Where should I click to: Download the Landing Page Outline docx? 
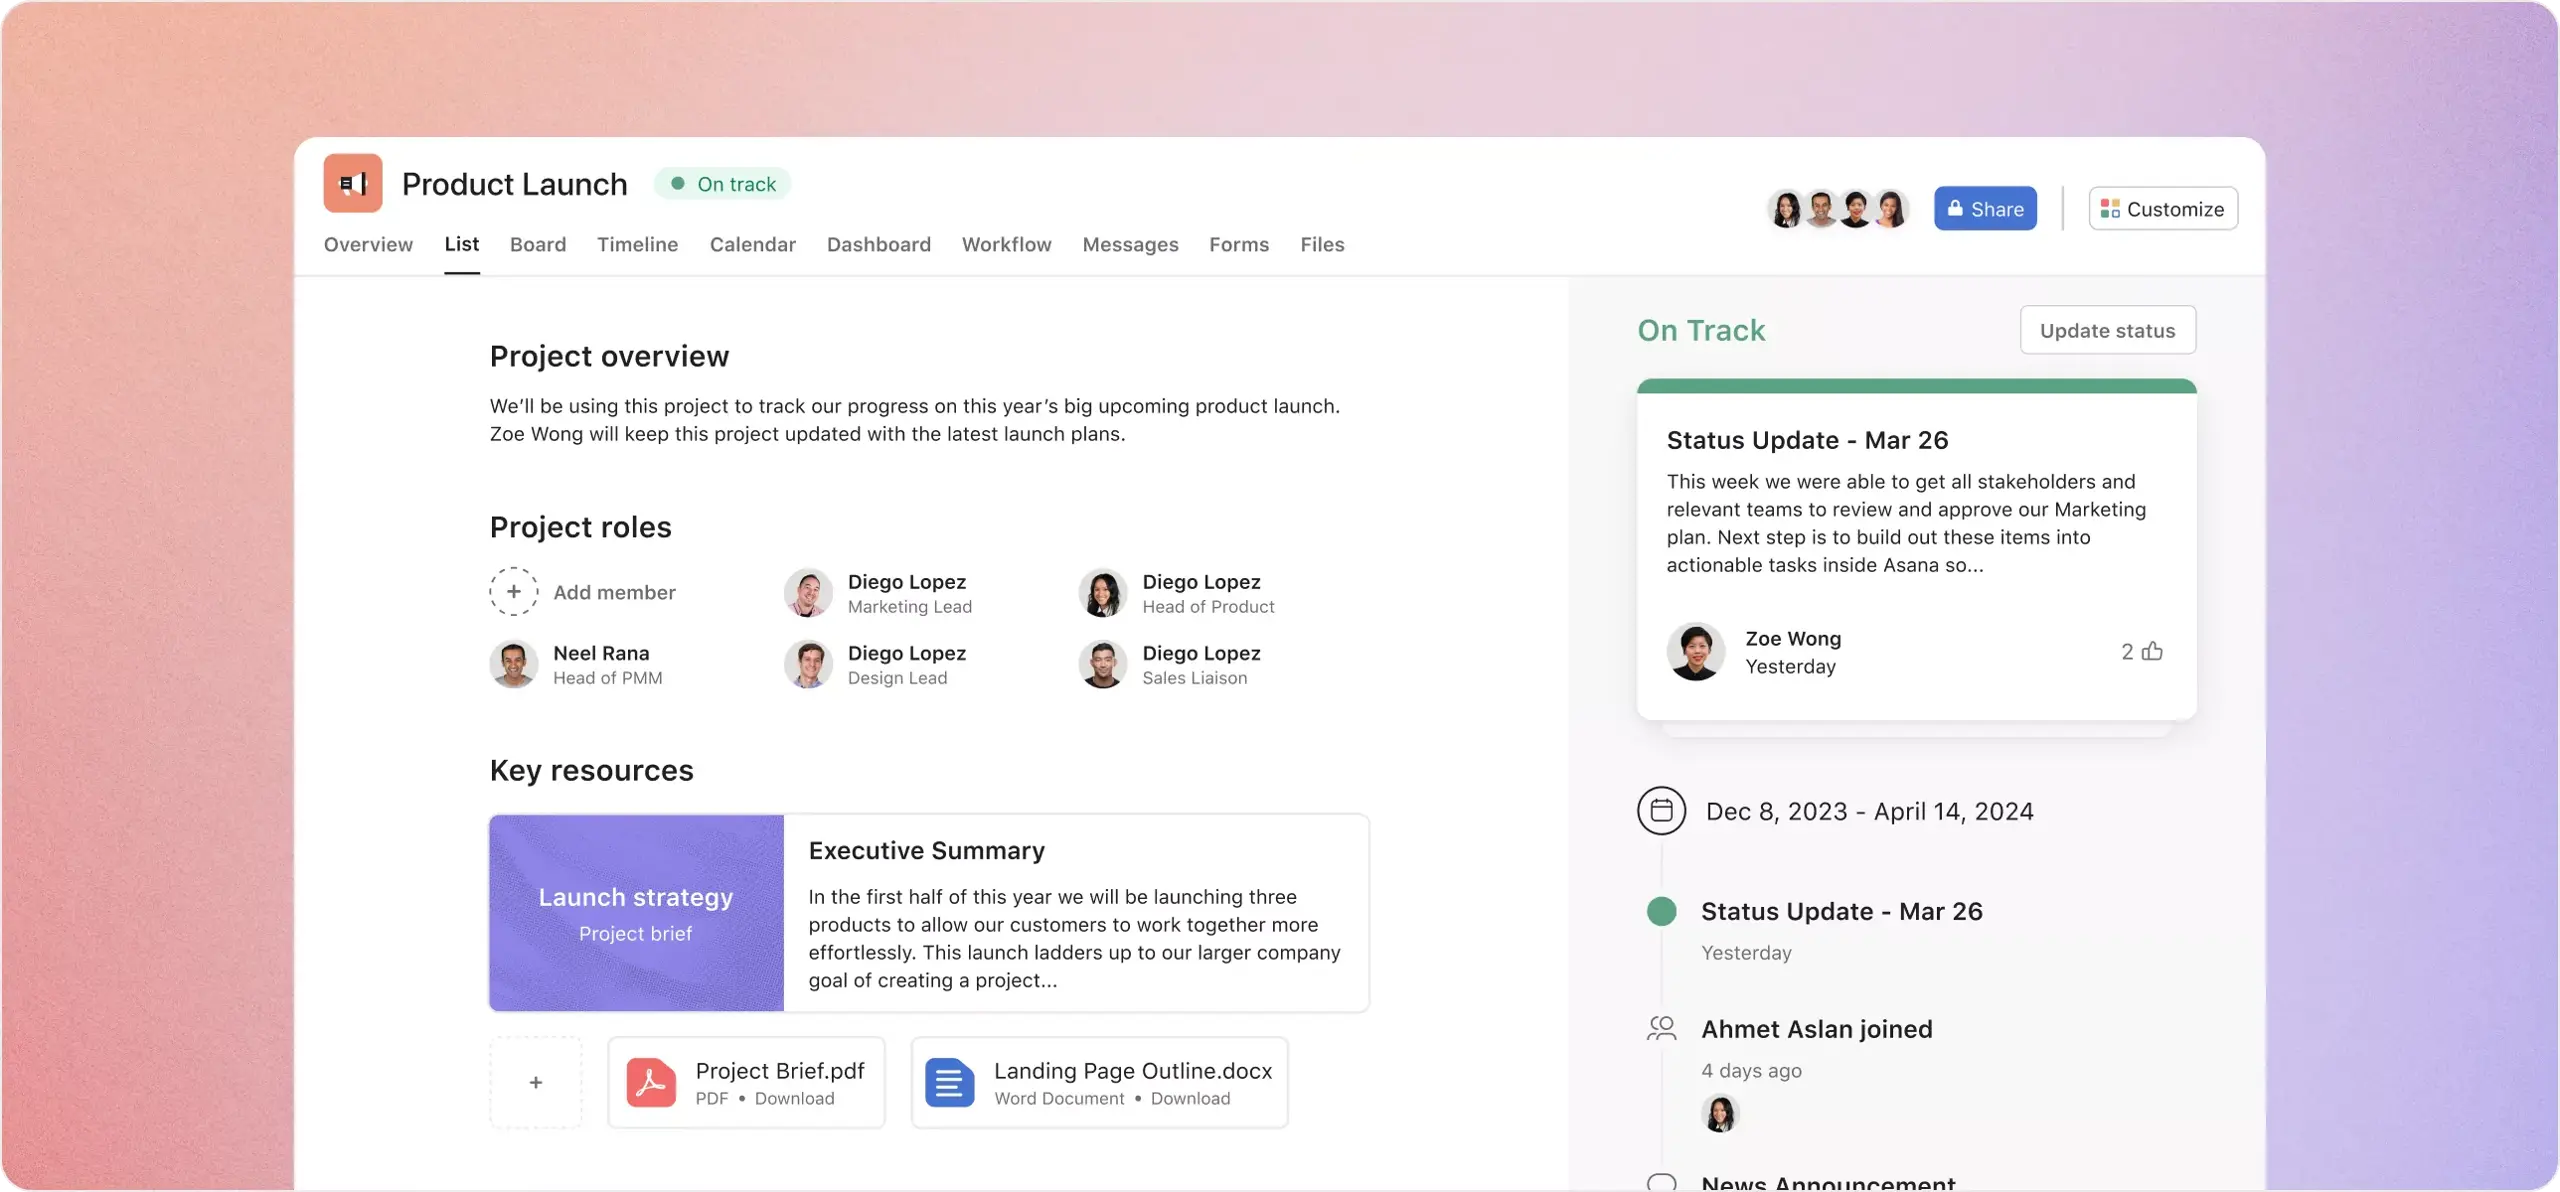pos(1190,1099)
